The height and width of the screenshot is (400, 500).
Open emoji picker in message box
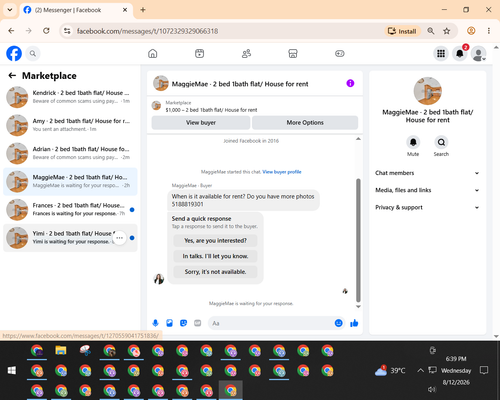[338, 323]
